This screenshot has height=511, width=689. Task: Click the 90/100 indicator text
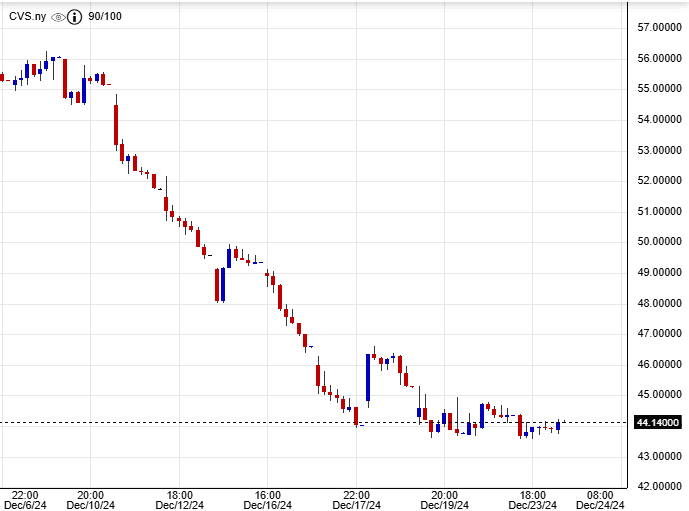click(x=105, y=17)
